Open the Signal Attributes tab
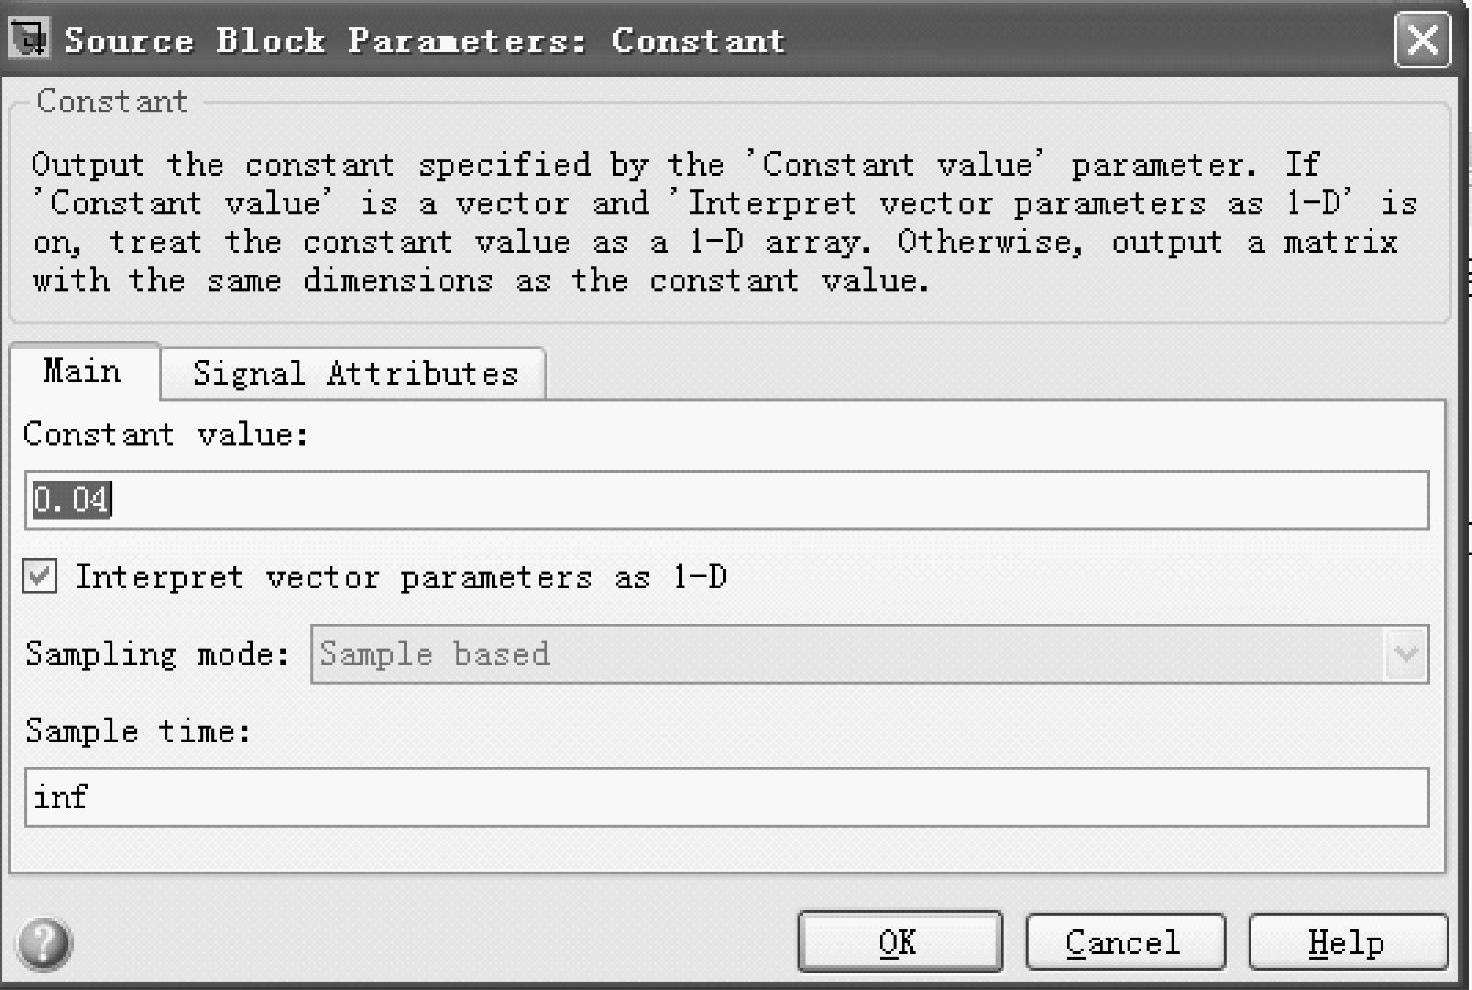This screenshot has height=990, width=1472. click(355, 374)
